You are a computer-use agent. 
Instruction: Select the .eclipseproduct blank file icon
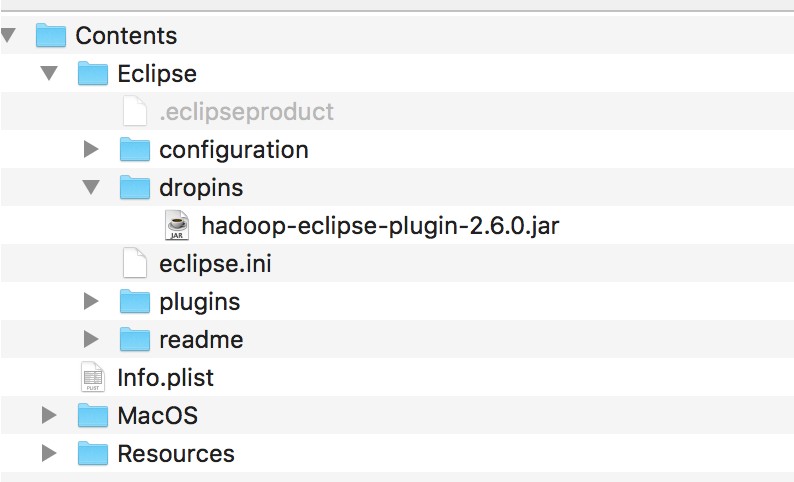pos(135,111)
